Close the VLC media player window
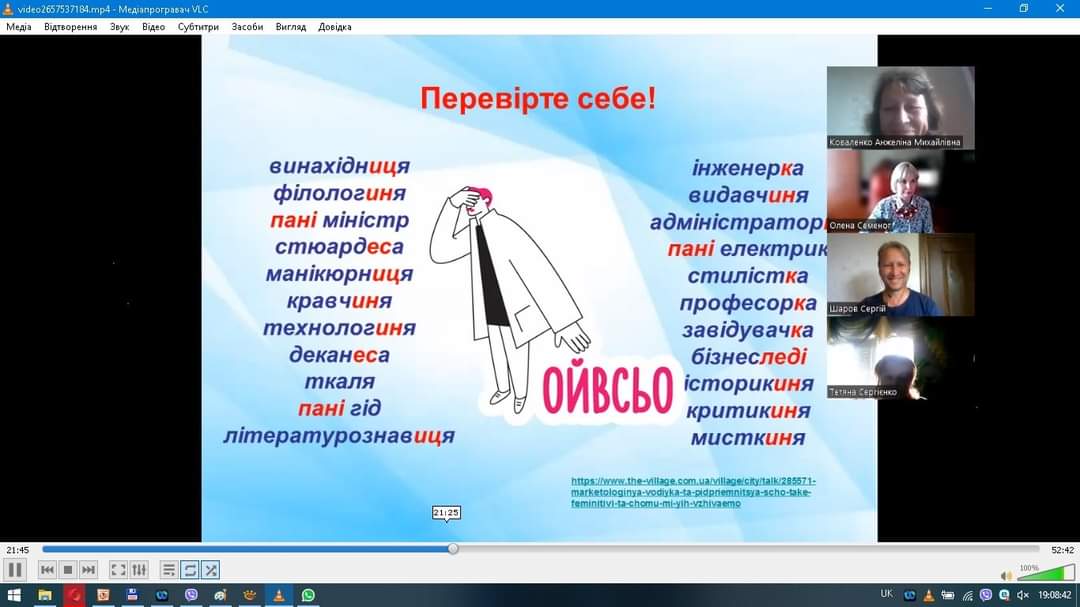Image resolution: width=1080 pixels, height=607 pixels. point(1060,9)
